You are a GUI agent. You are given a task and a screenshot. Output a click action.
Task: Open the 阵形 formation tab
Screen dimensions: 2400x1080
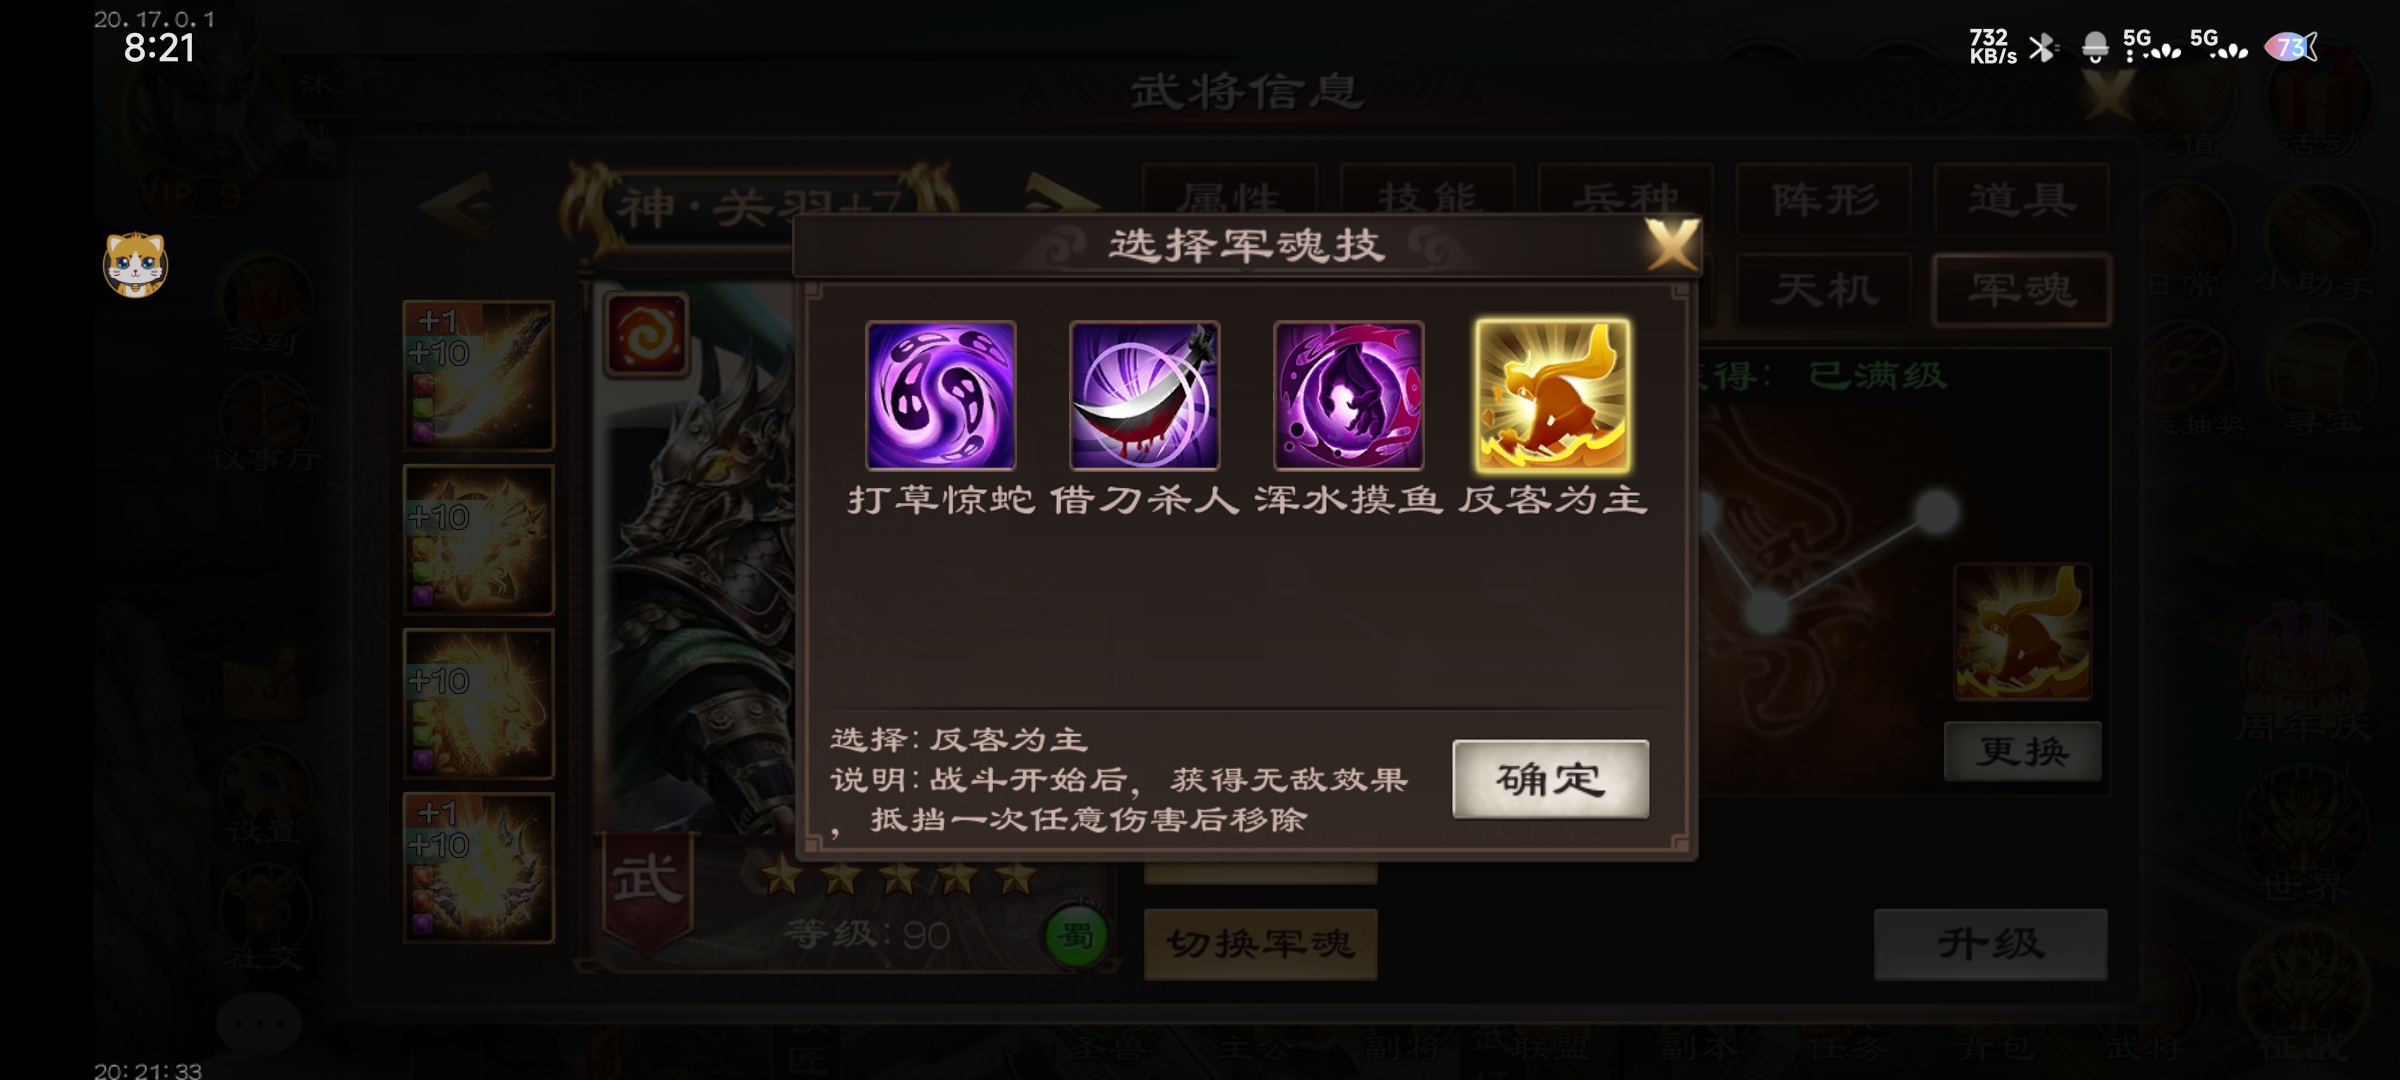(x=1824, y=199)
